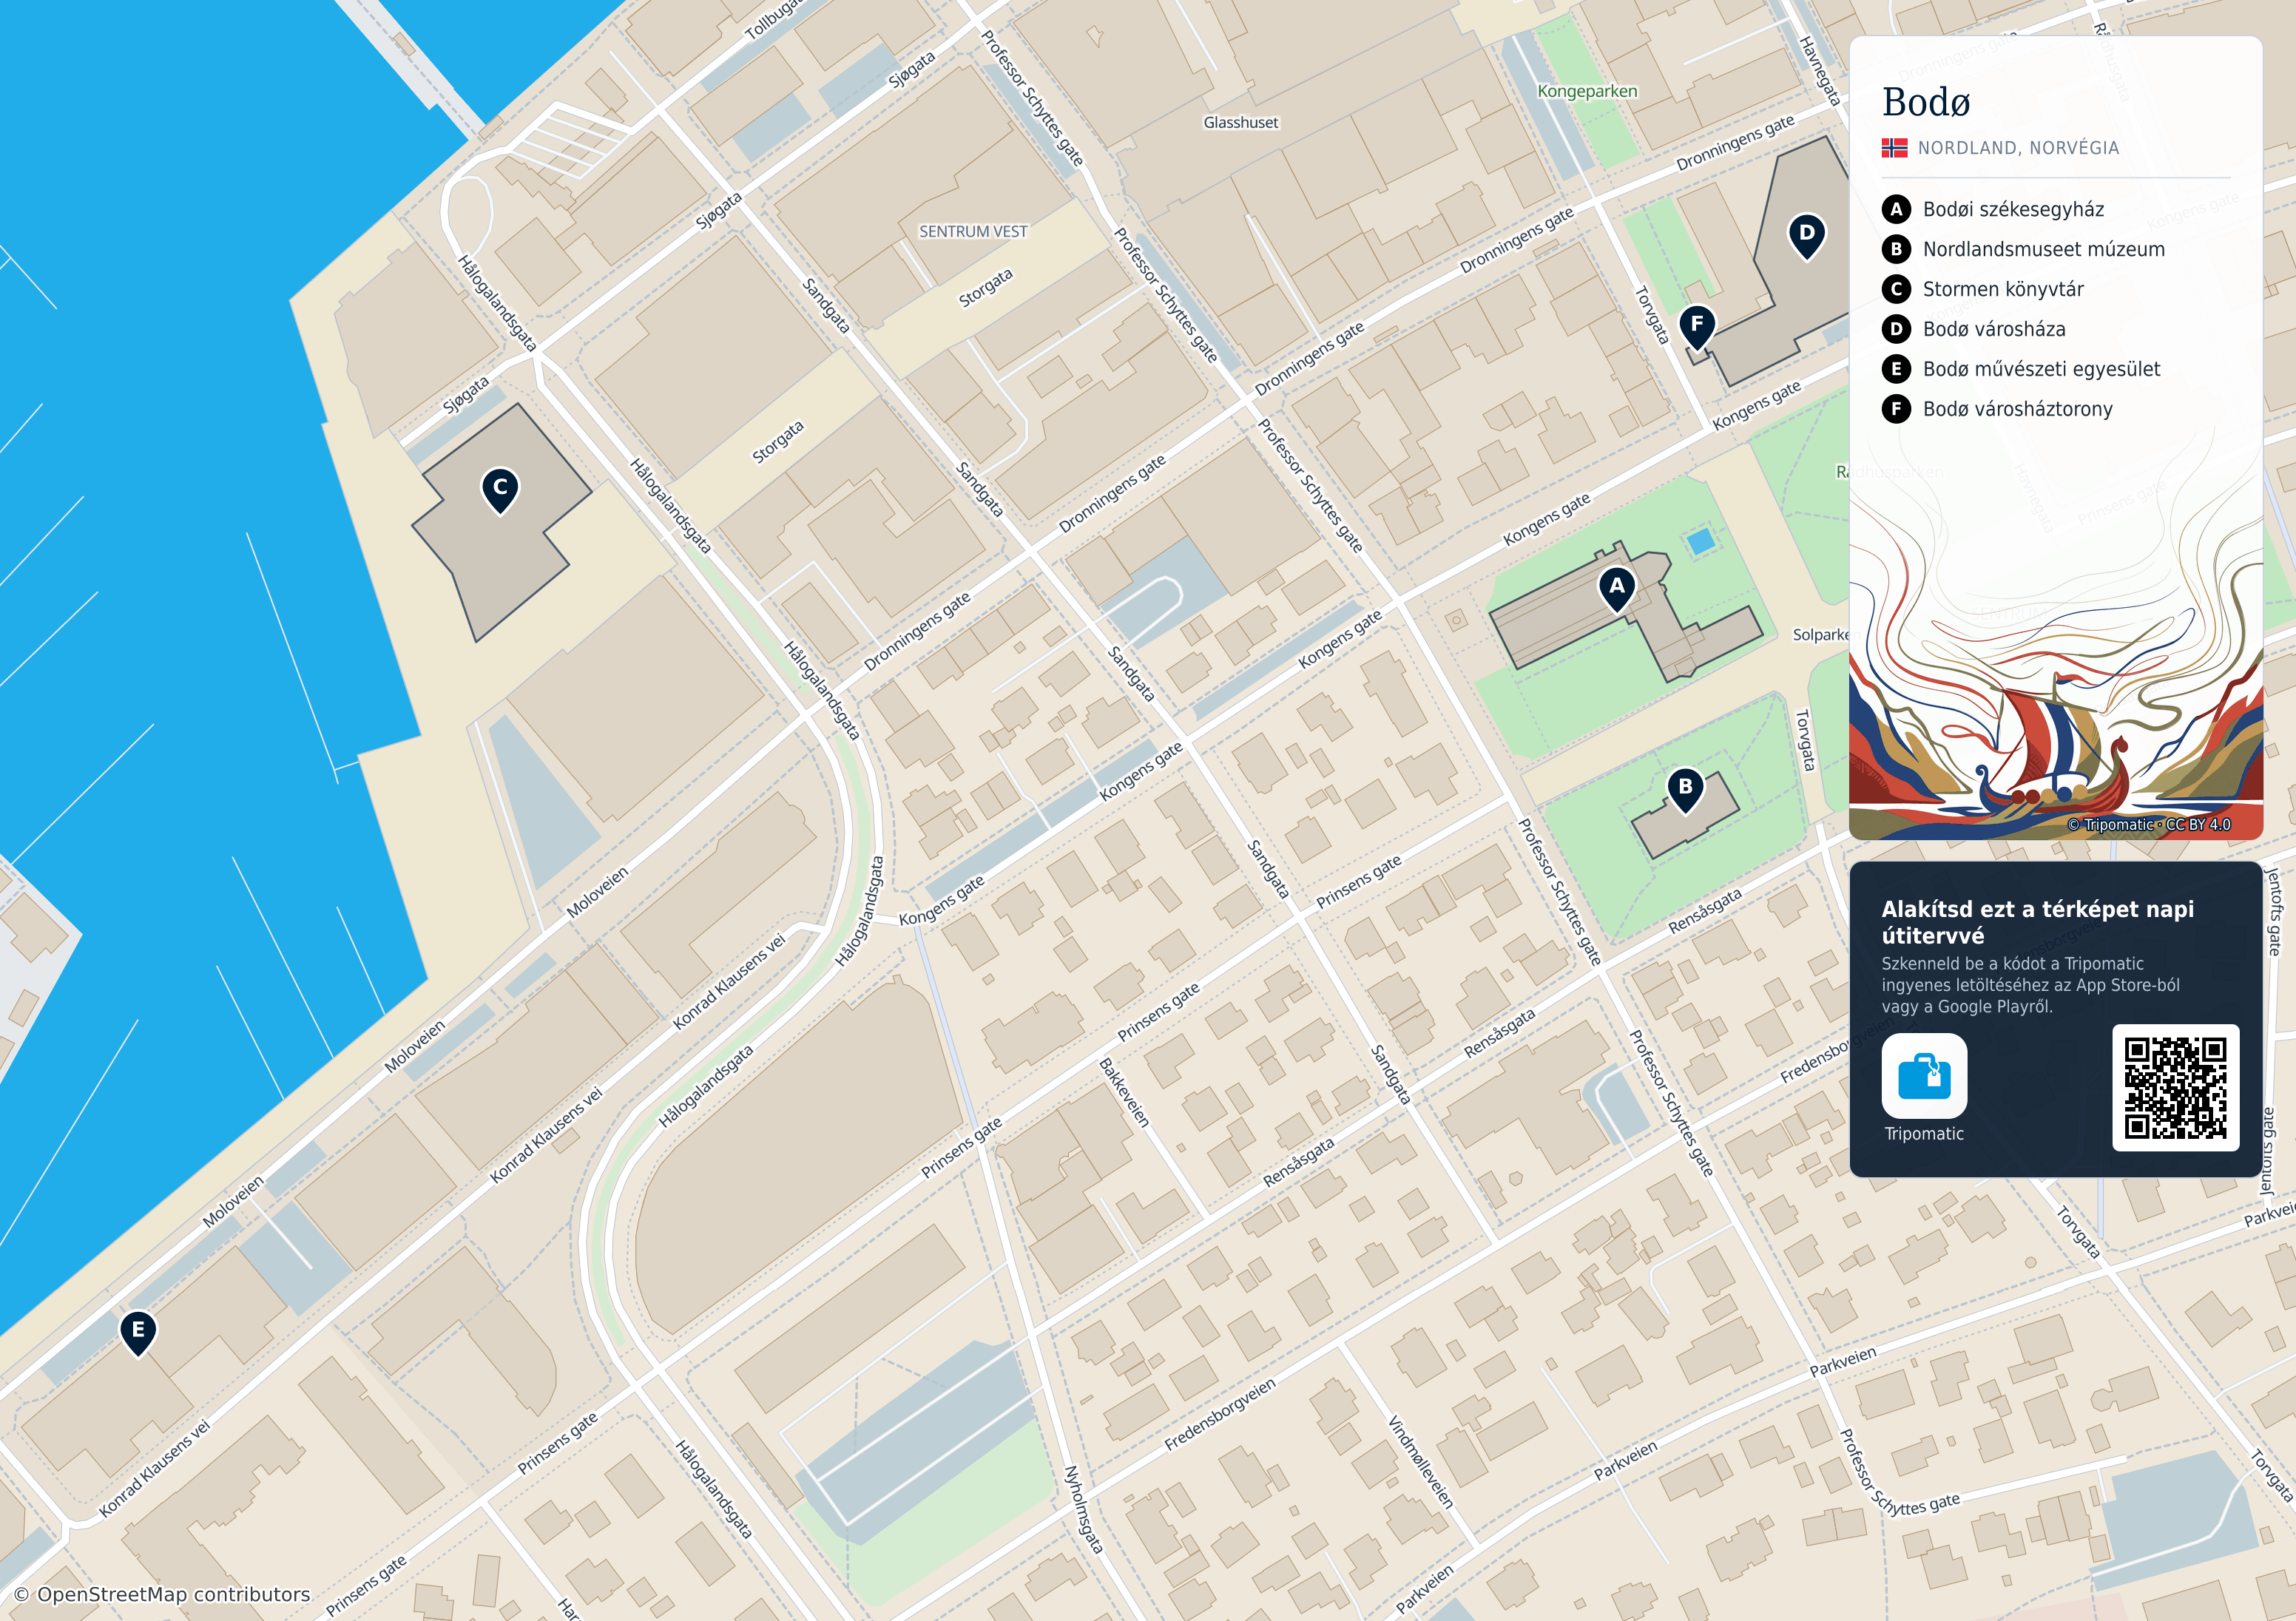Select 'Nordlandsmuseet múzeum' in the legend
This screenshot has width=2296, height=1621.
tap(2043, 249)
